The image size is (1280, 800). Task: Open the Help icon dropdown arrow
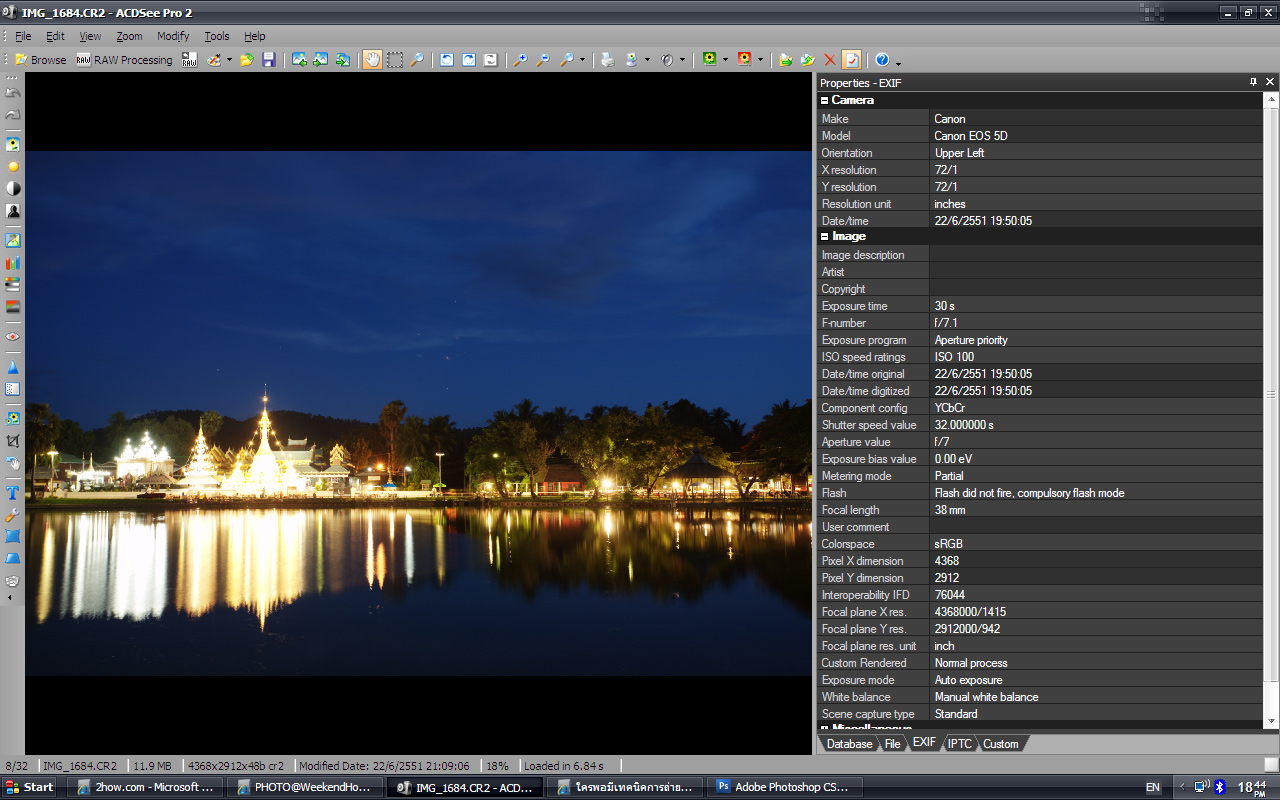point(898,62)
